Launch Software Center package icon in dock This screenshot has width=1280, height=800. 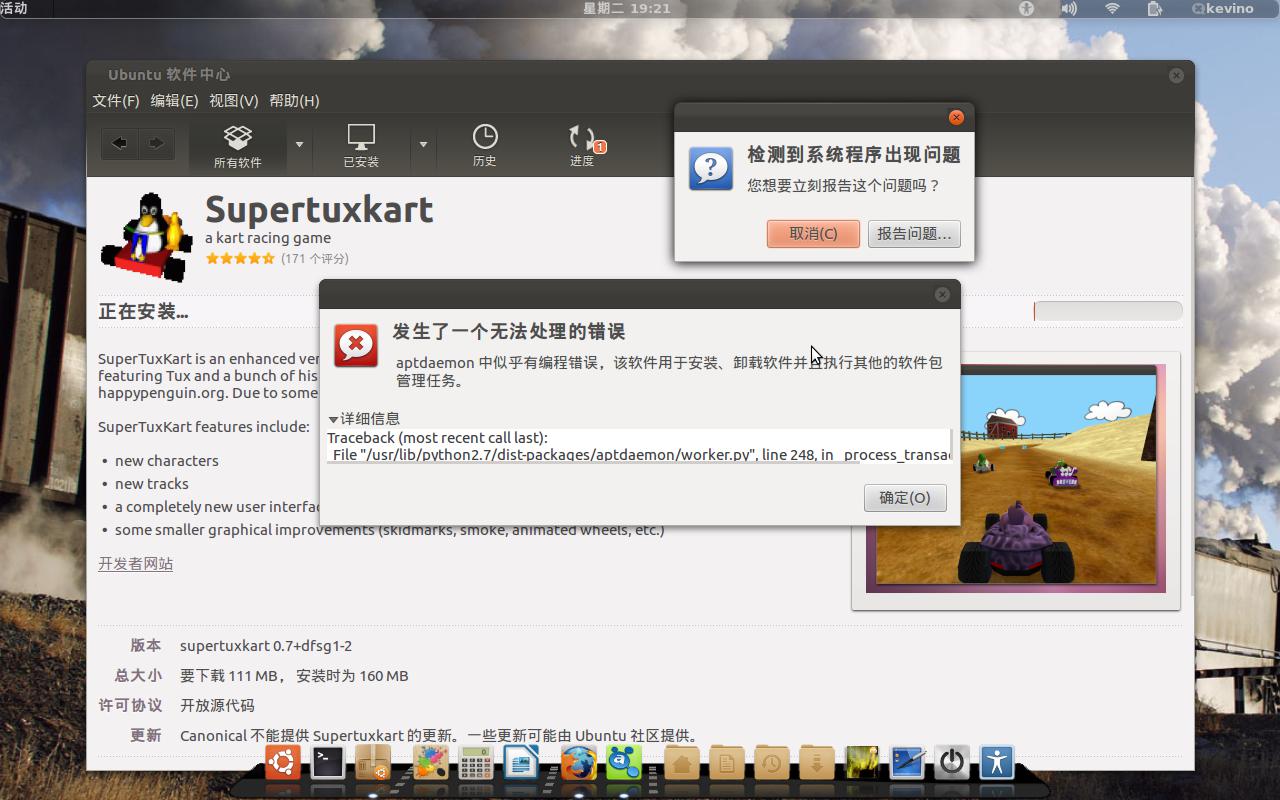pos(373,763)
